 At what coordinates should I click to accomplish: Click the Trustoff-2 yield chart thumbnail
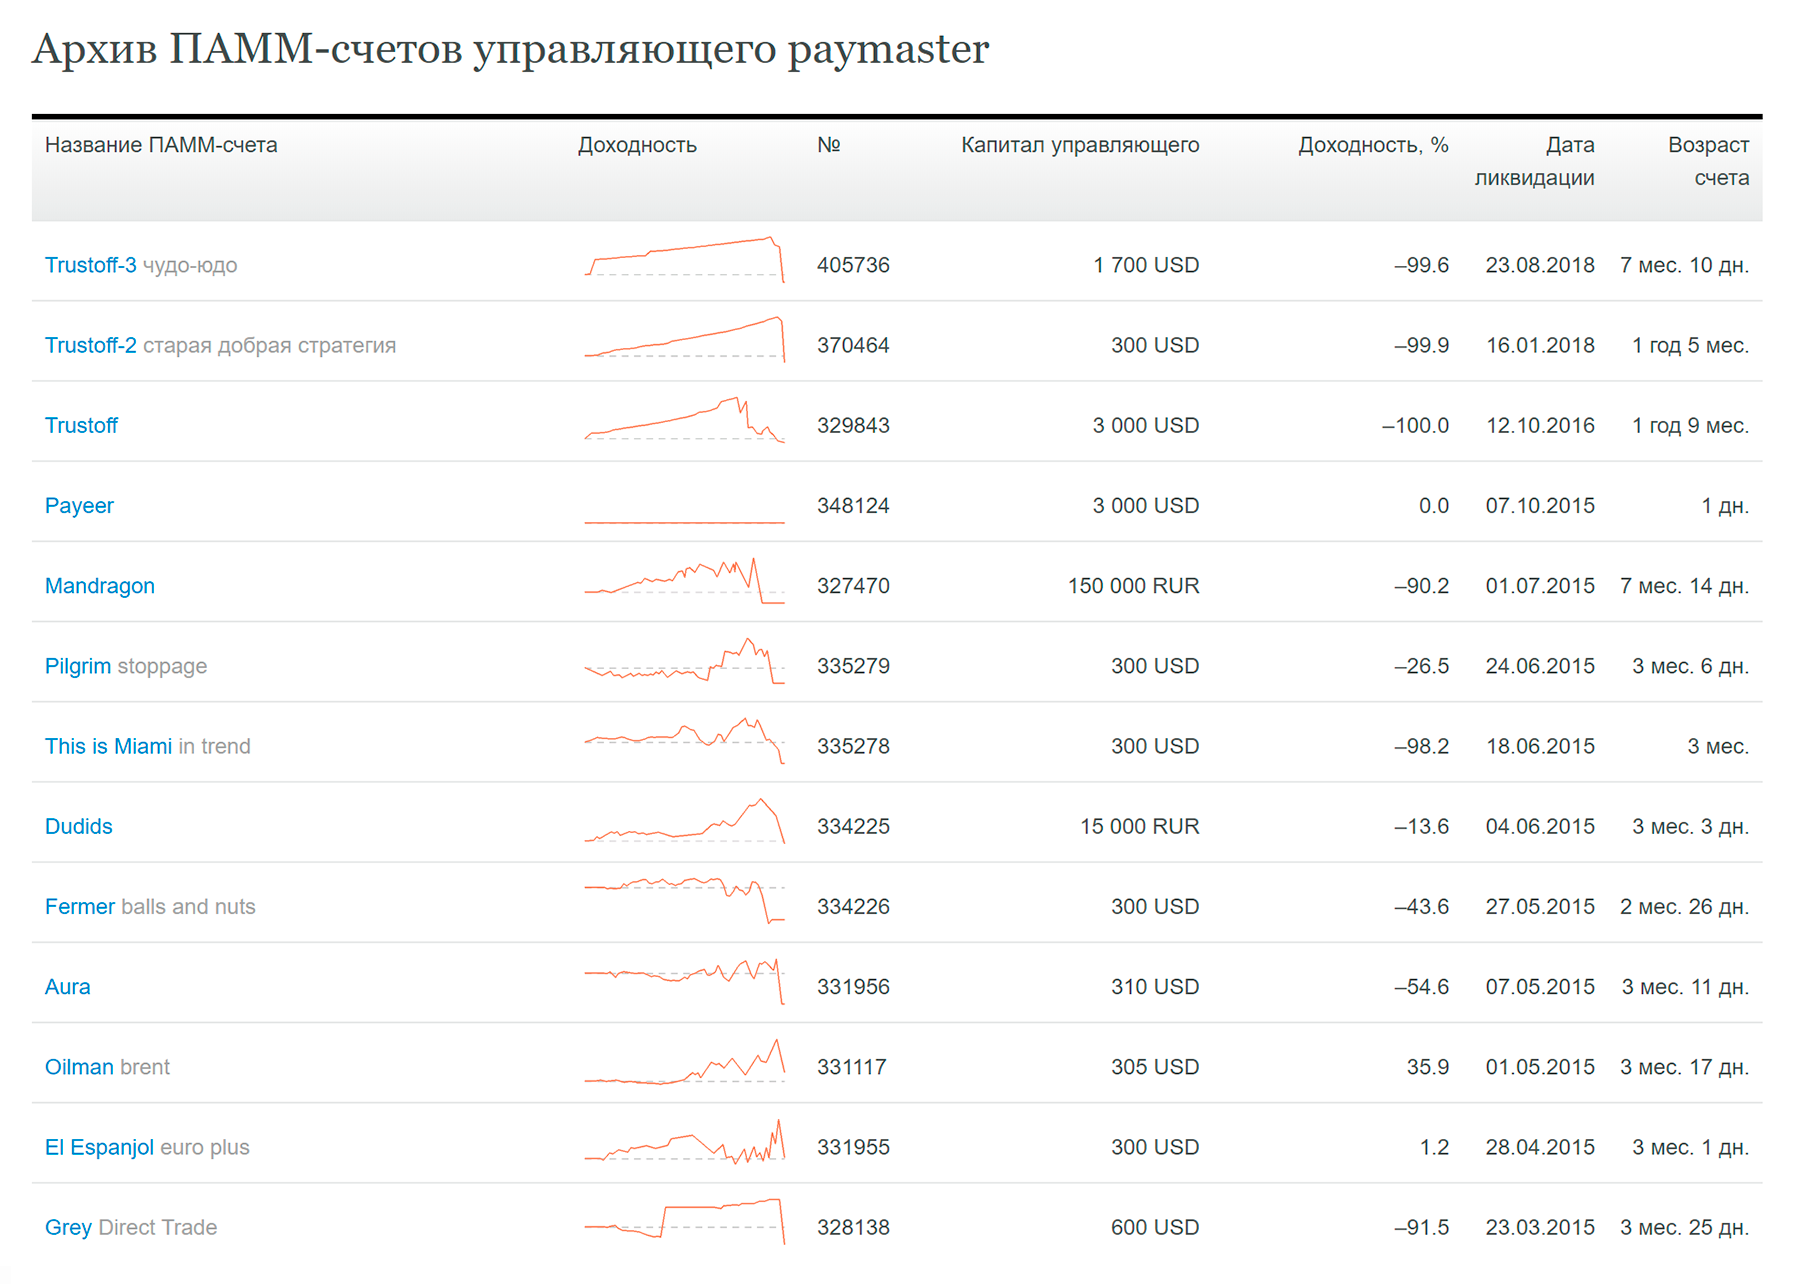685,339
